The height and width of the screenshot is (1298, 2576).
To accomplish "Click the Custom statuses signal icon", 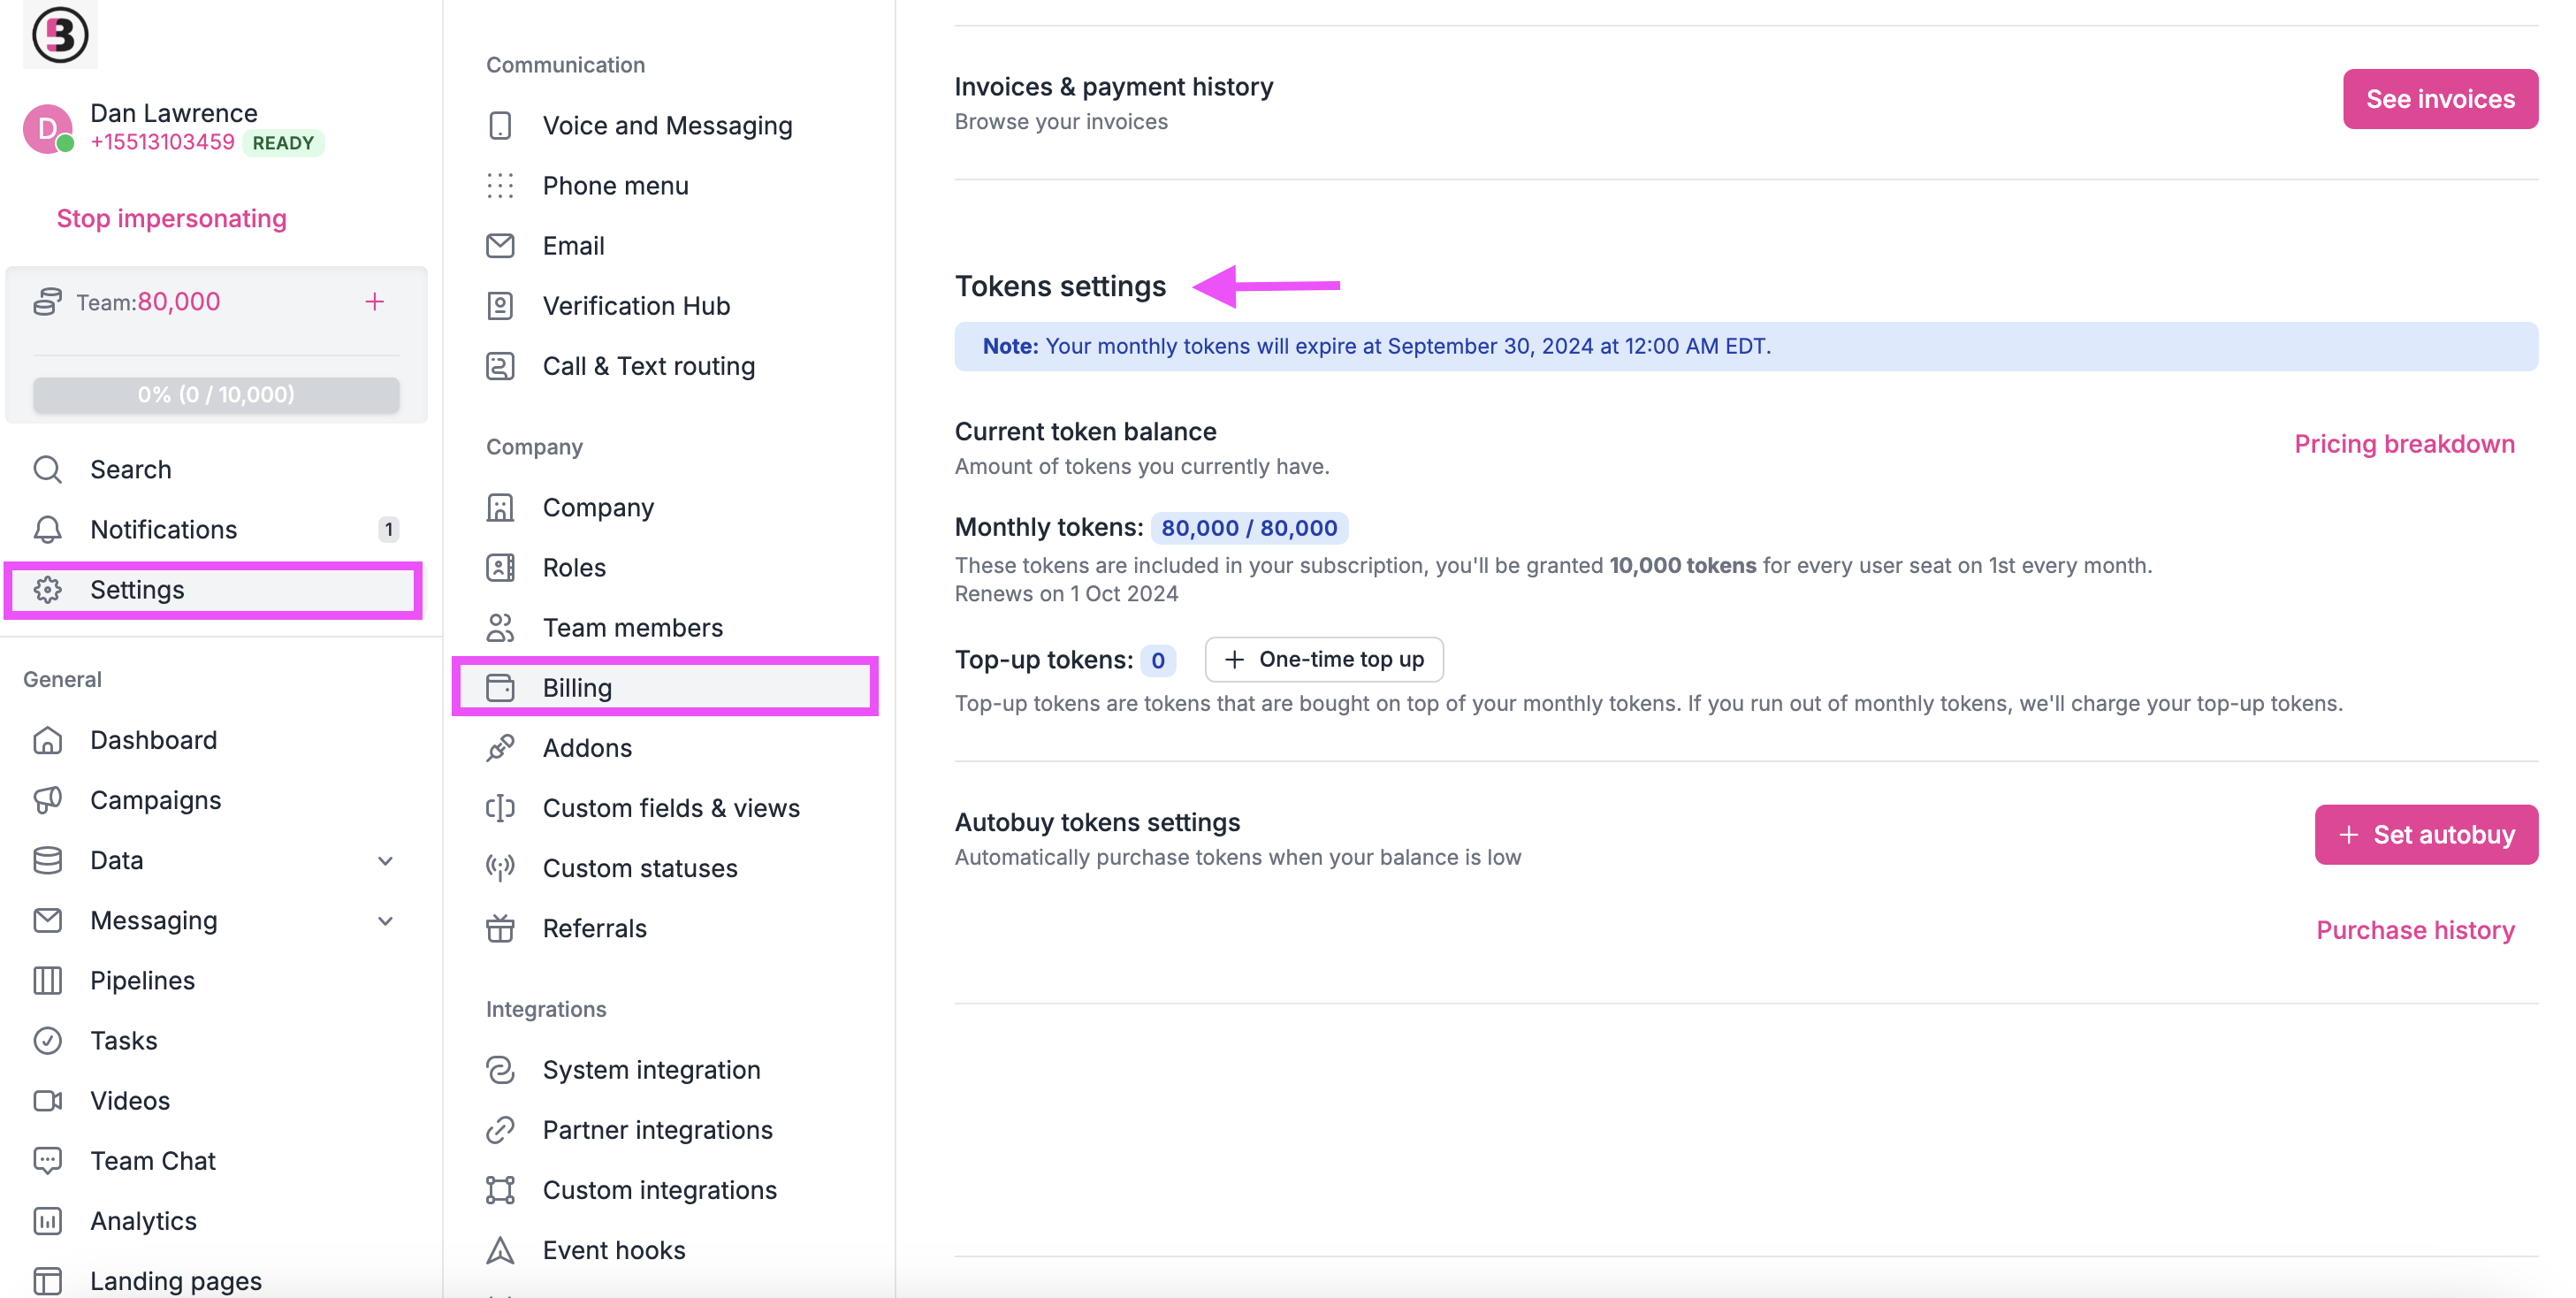I will 500,868.
